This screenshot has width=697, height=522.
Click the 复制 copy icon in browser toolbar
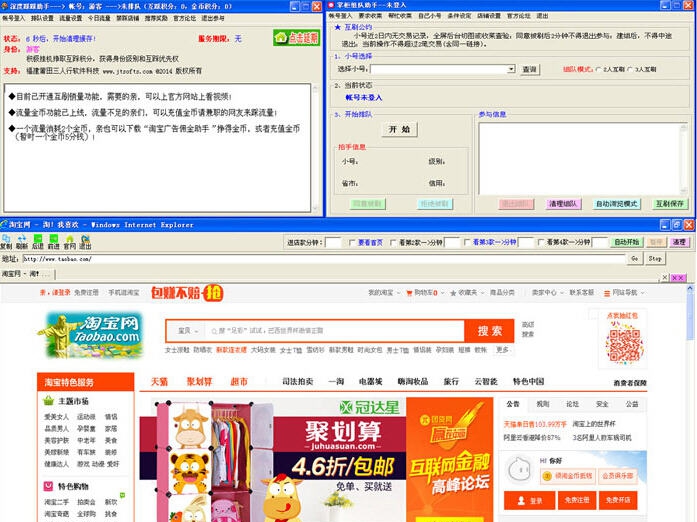6,239
